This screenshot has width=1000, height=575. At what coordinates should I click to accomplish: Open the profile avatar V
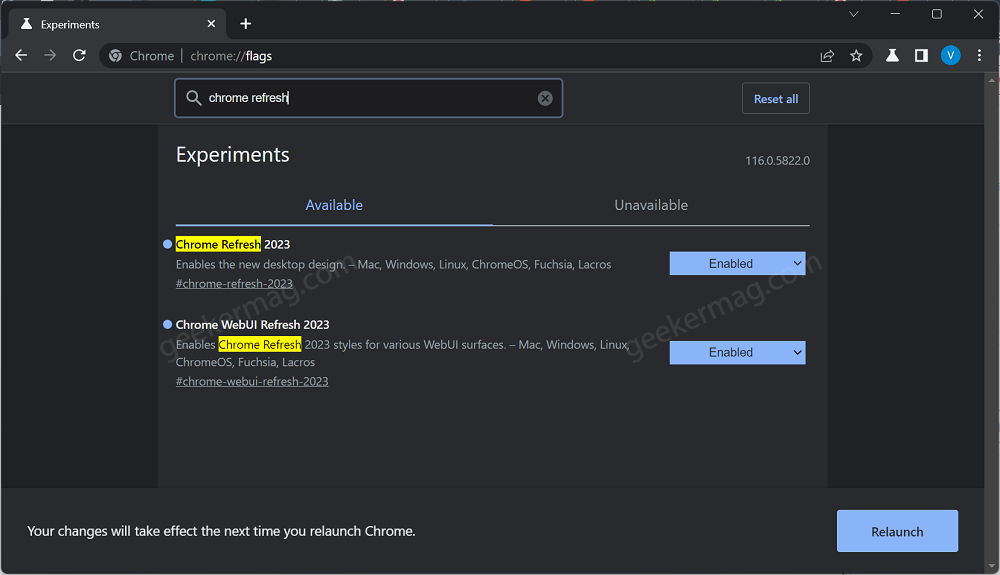pyautogui.click(x=950, y=55)
